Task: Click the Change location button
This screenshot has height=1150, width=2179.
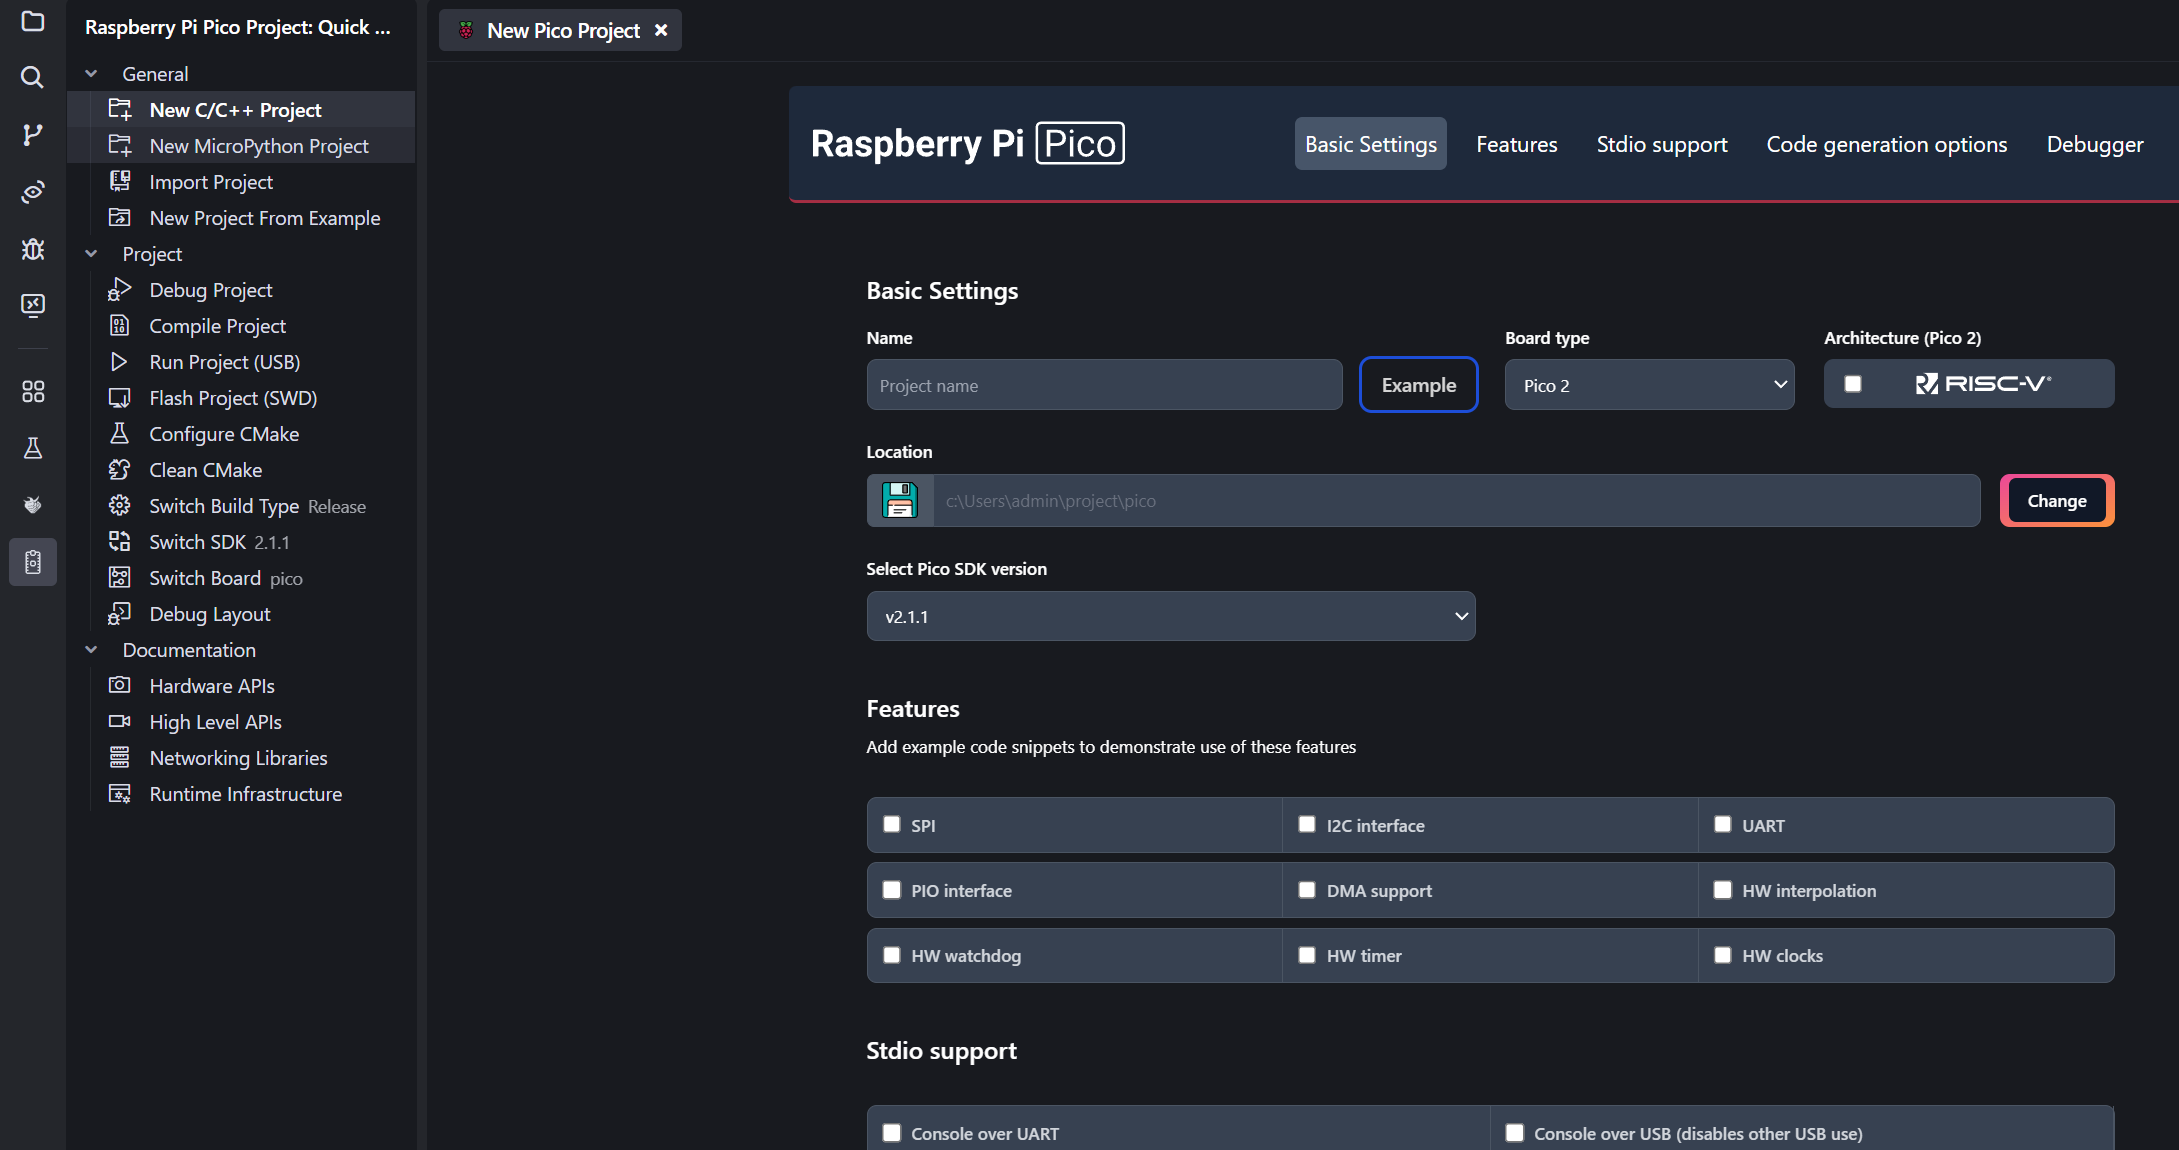Action: coord(2056,500)
